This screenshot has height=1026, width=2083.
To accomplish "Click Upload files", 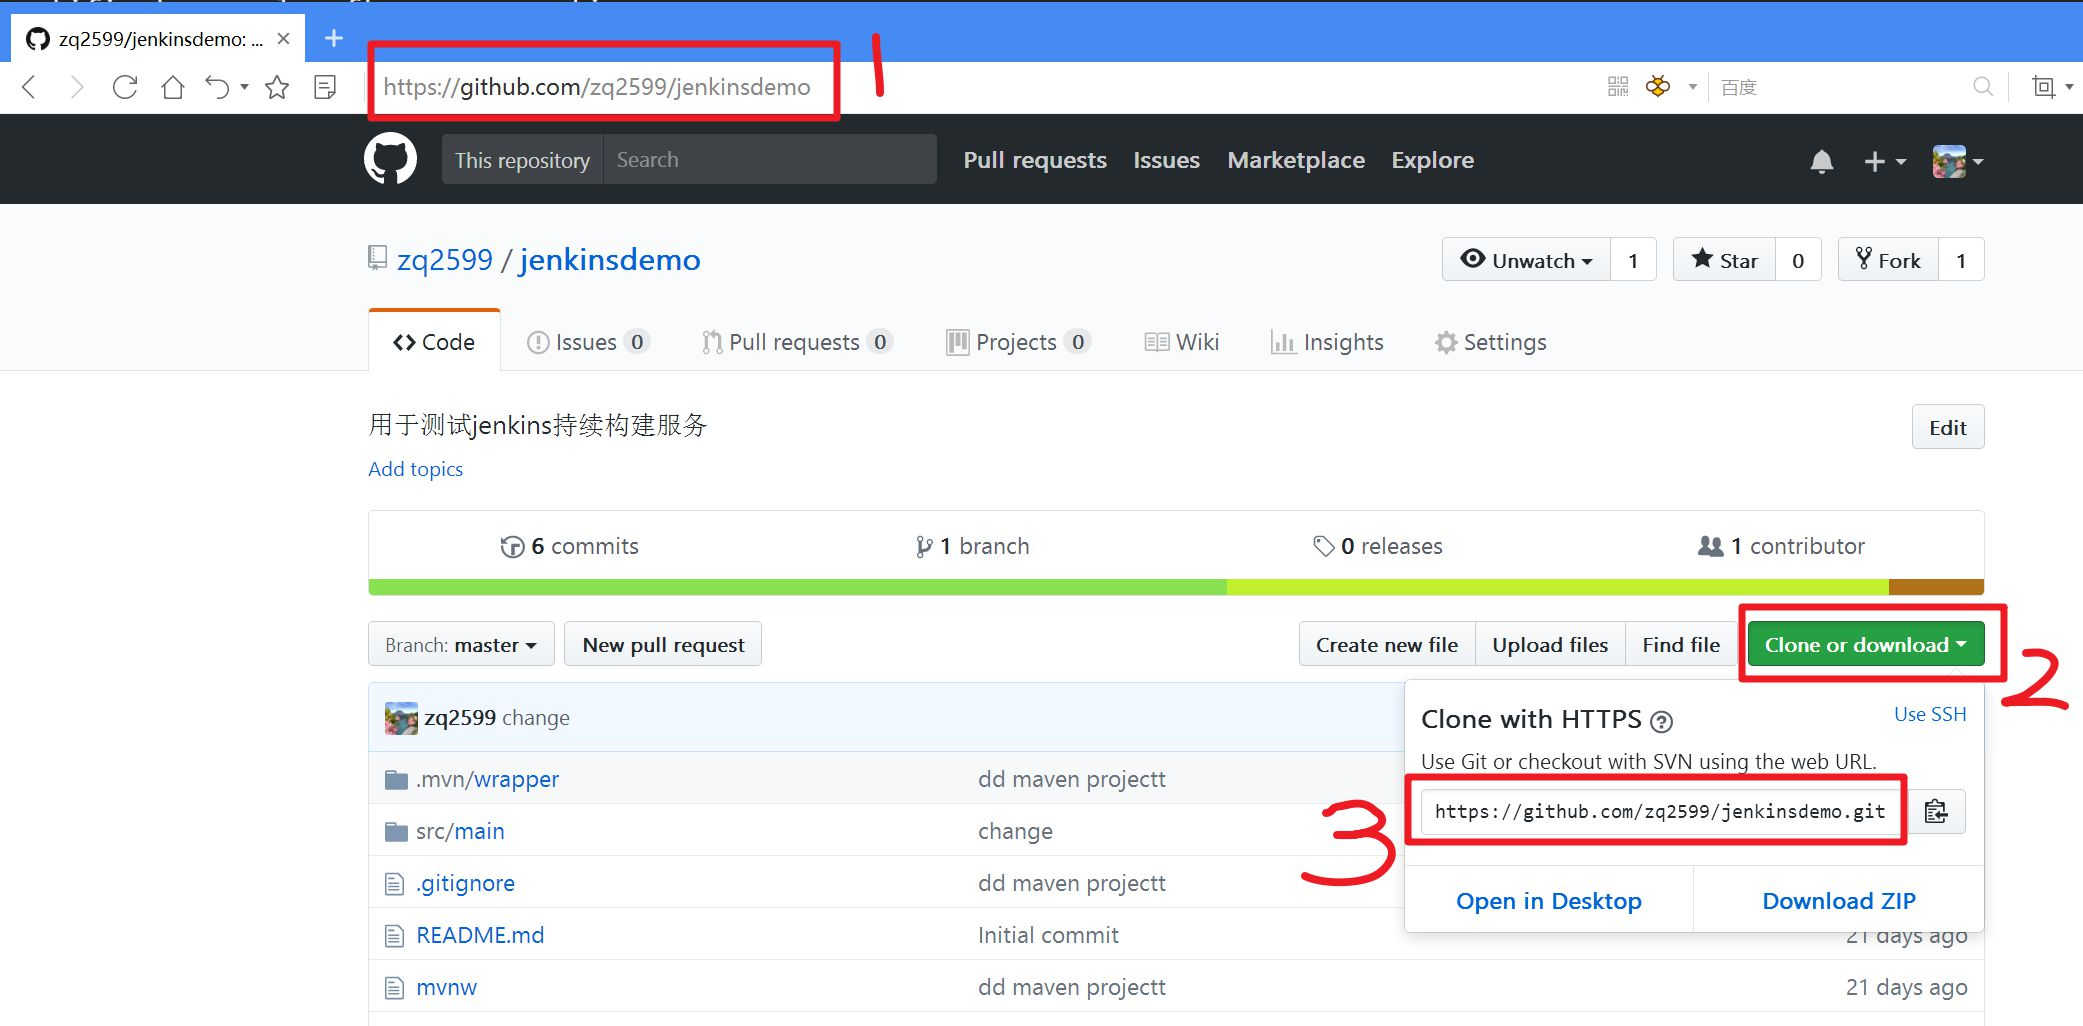I will pyautogui.click(x=1550, y=644).
